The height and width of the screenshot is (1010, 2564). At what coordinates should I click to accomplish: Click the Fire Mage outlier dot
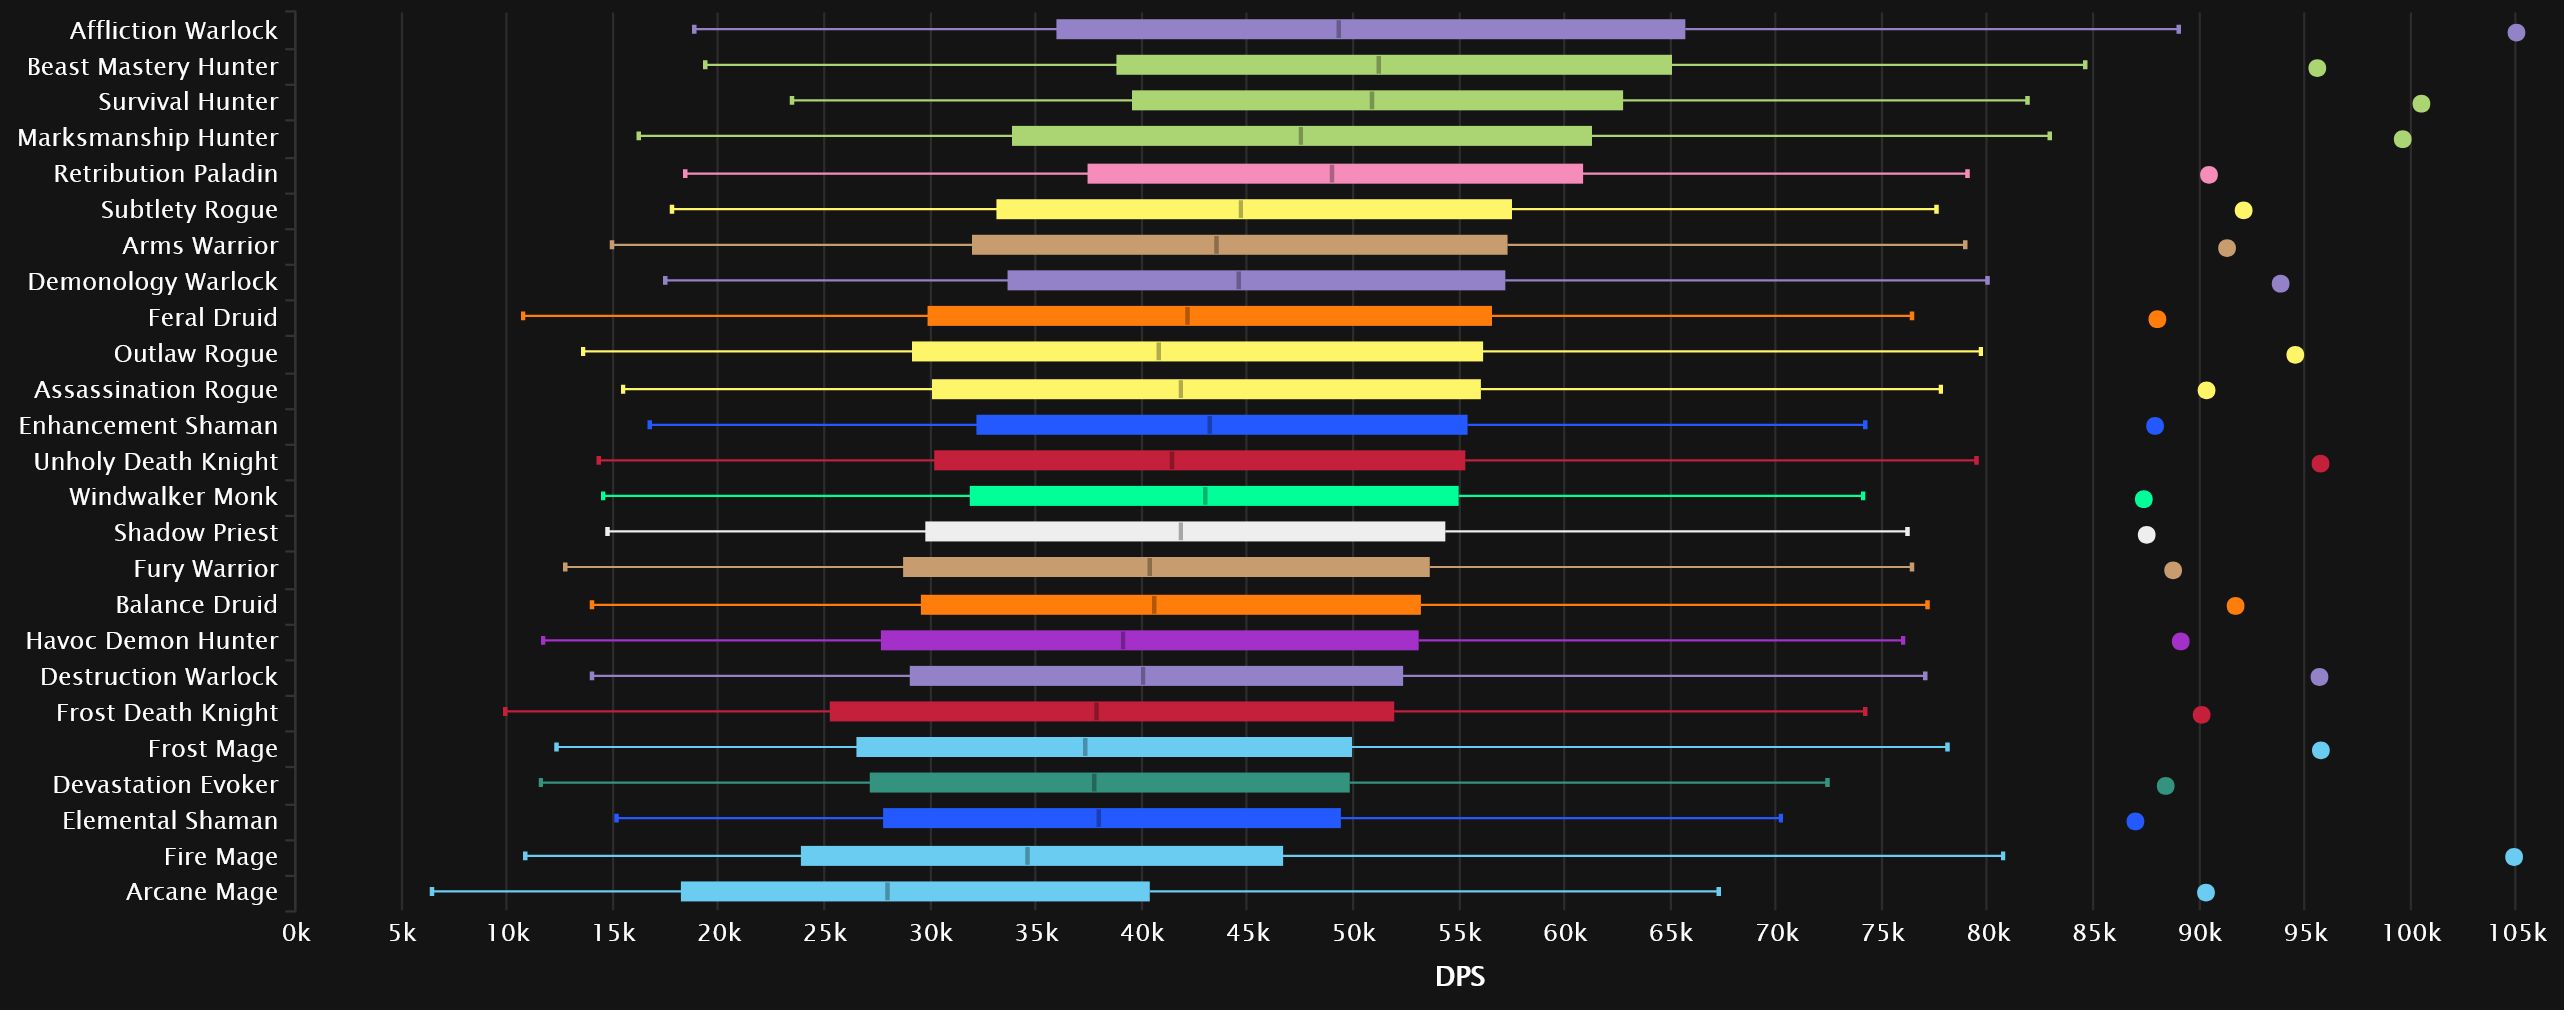click(2514, 857)
